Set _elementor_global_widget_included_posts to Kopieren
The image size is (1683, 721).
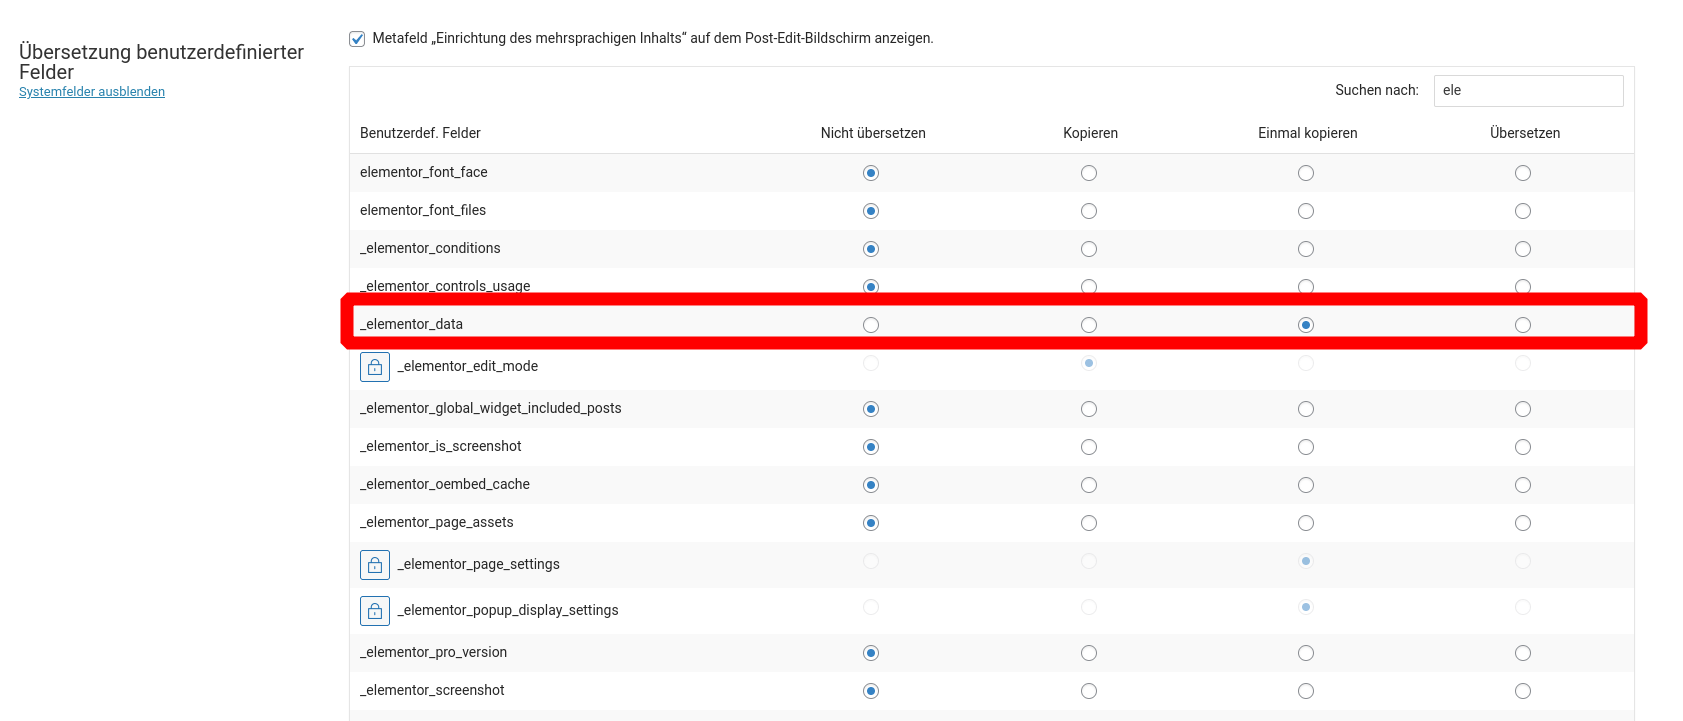click(x=1089, y=409)
